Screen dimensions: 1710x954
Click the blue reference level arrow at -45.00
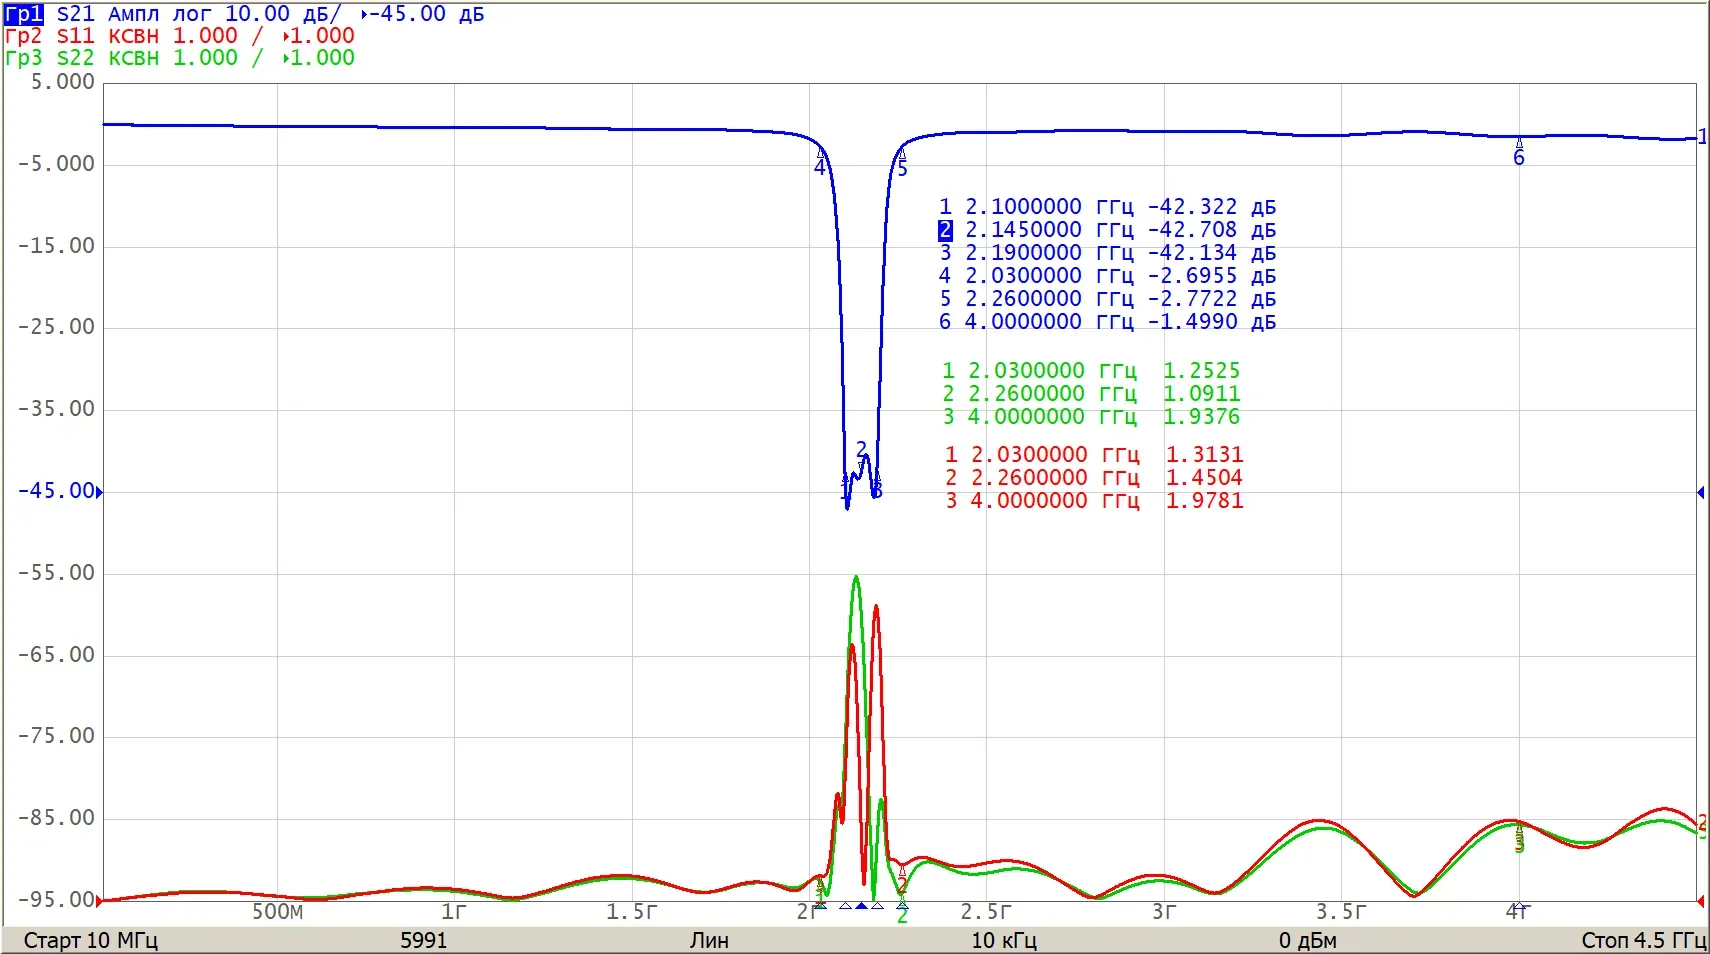pos(99,492)
